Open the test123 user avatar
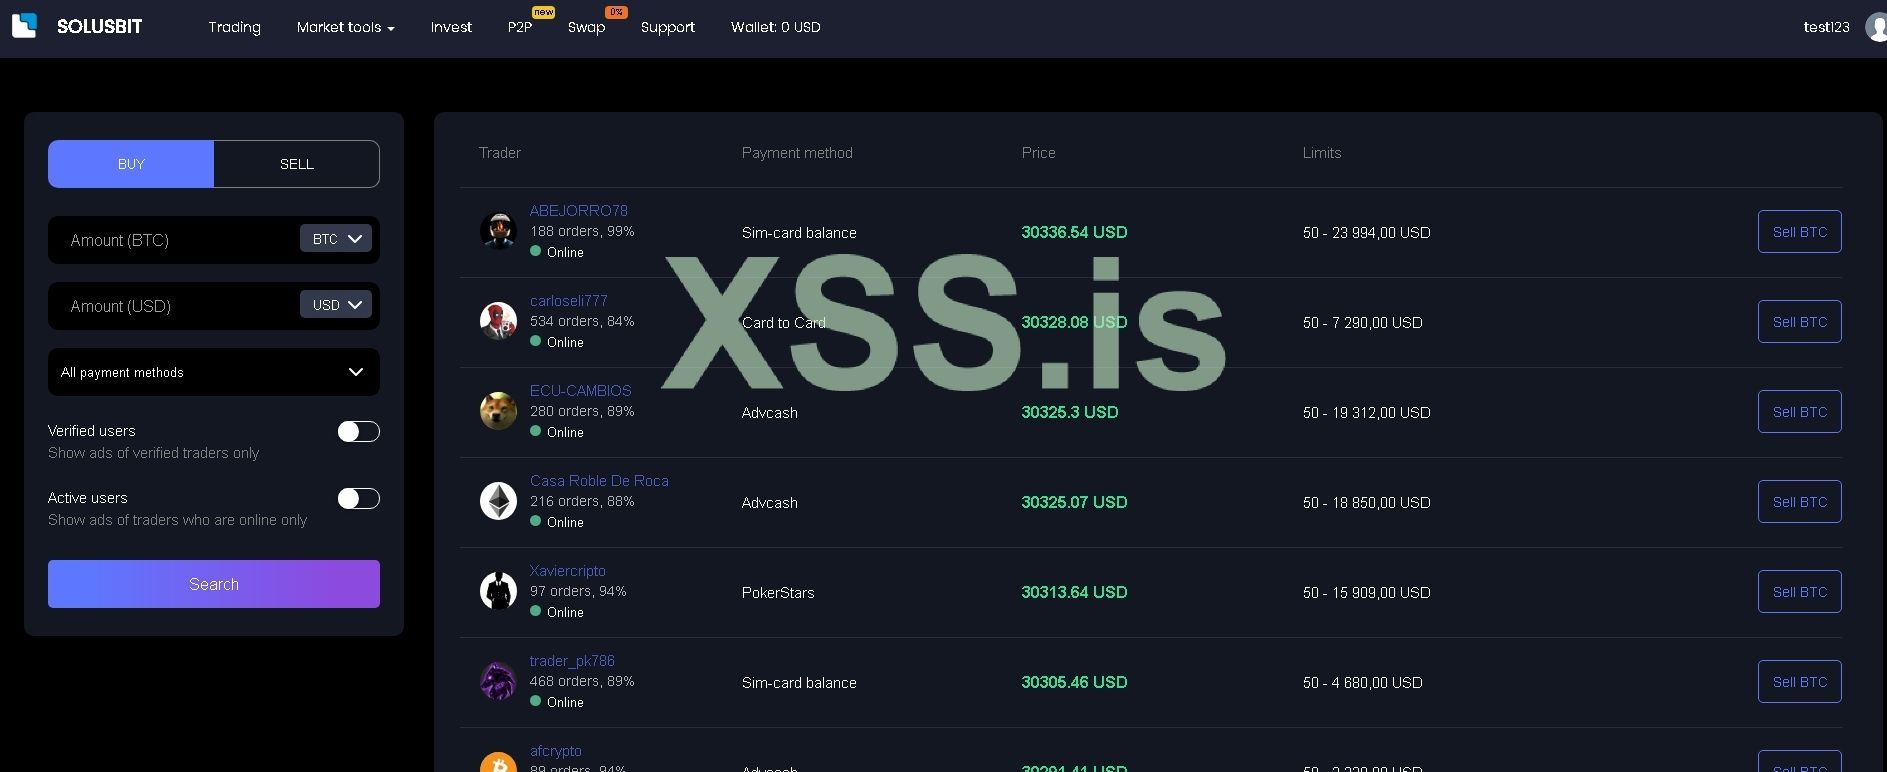The image size is (1887, 772). (1876, 27)
